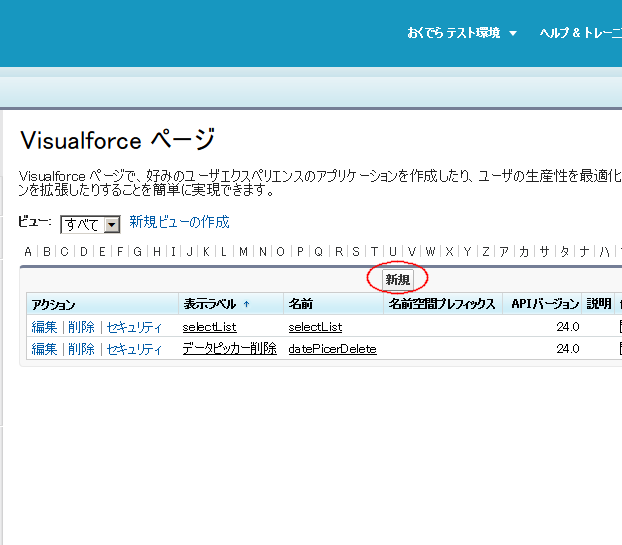Edit the datePicerDelete page via 編集
The width and height of the screenshot is (622, 545).
tap(44, 349)
